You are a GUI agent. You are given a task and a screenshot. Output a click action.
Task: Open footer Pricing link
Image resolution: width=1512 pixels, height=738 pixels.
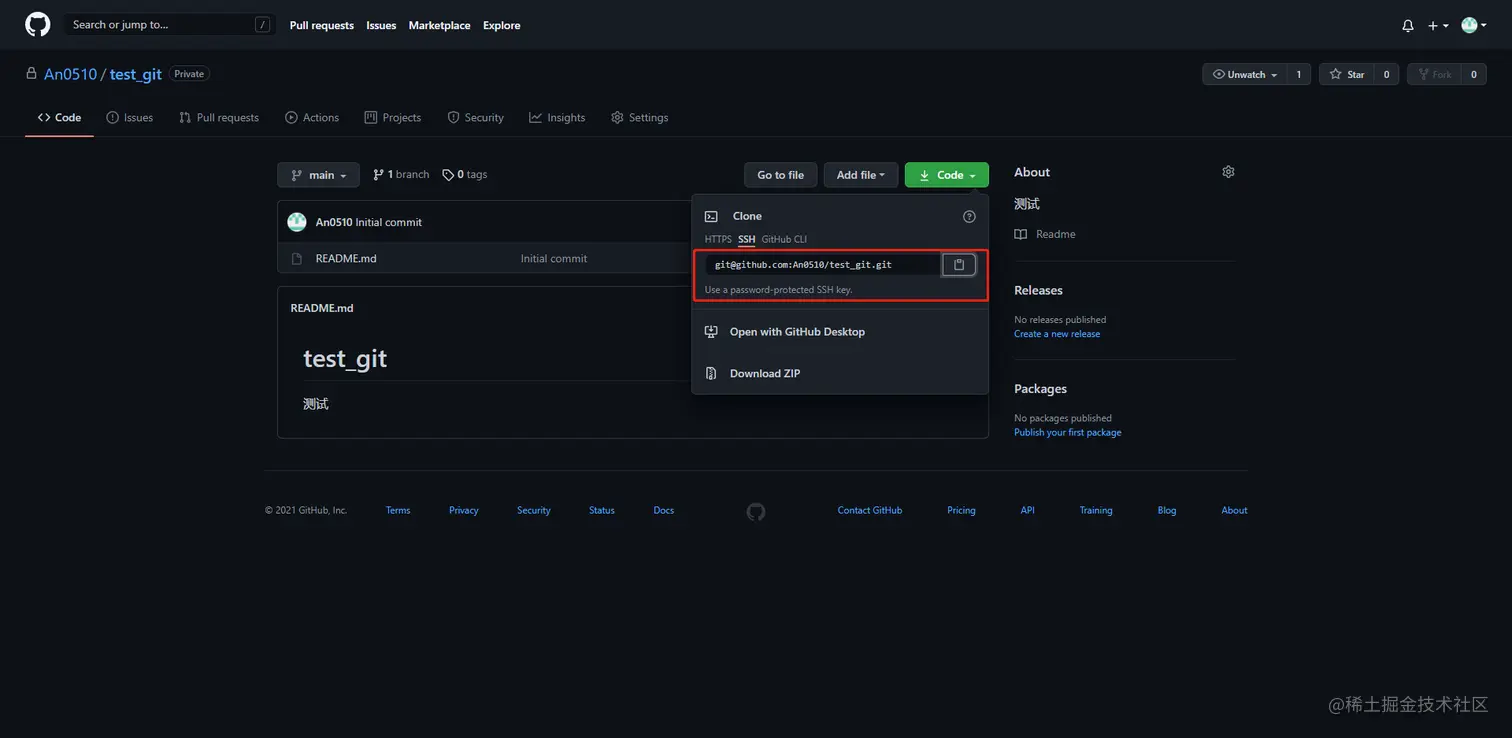[961, 510]
